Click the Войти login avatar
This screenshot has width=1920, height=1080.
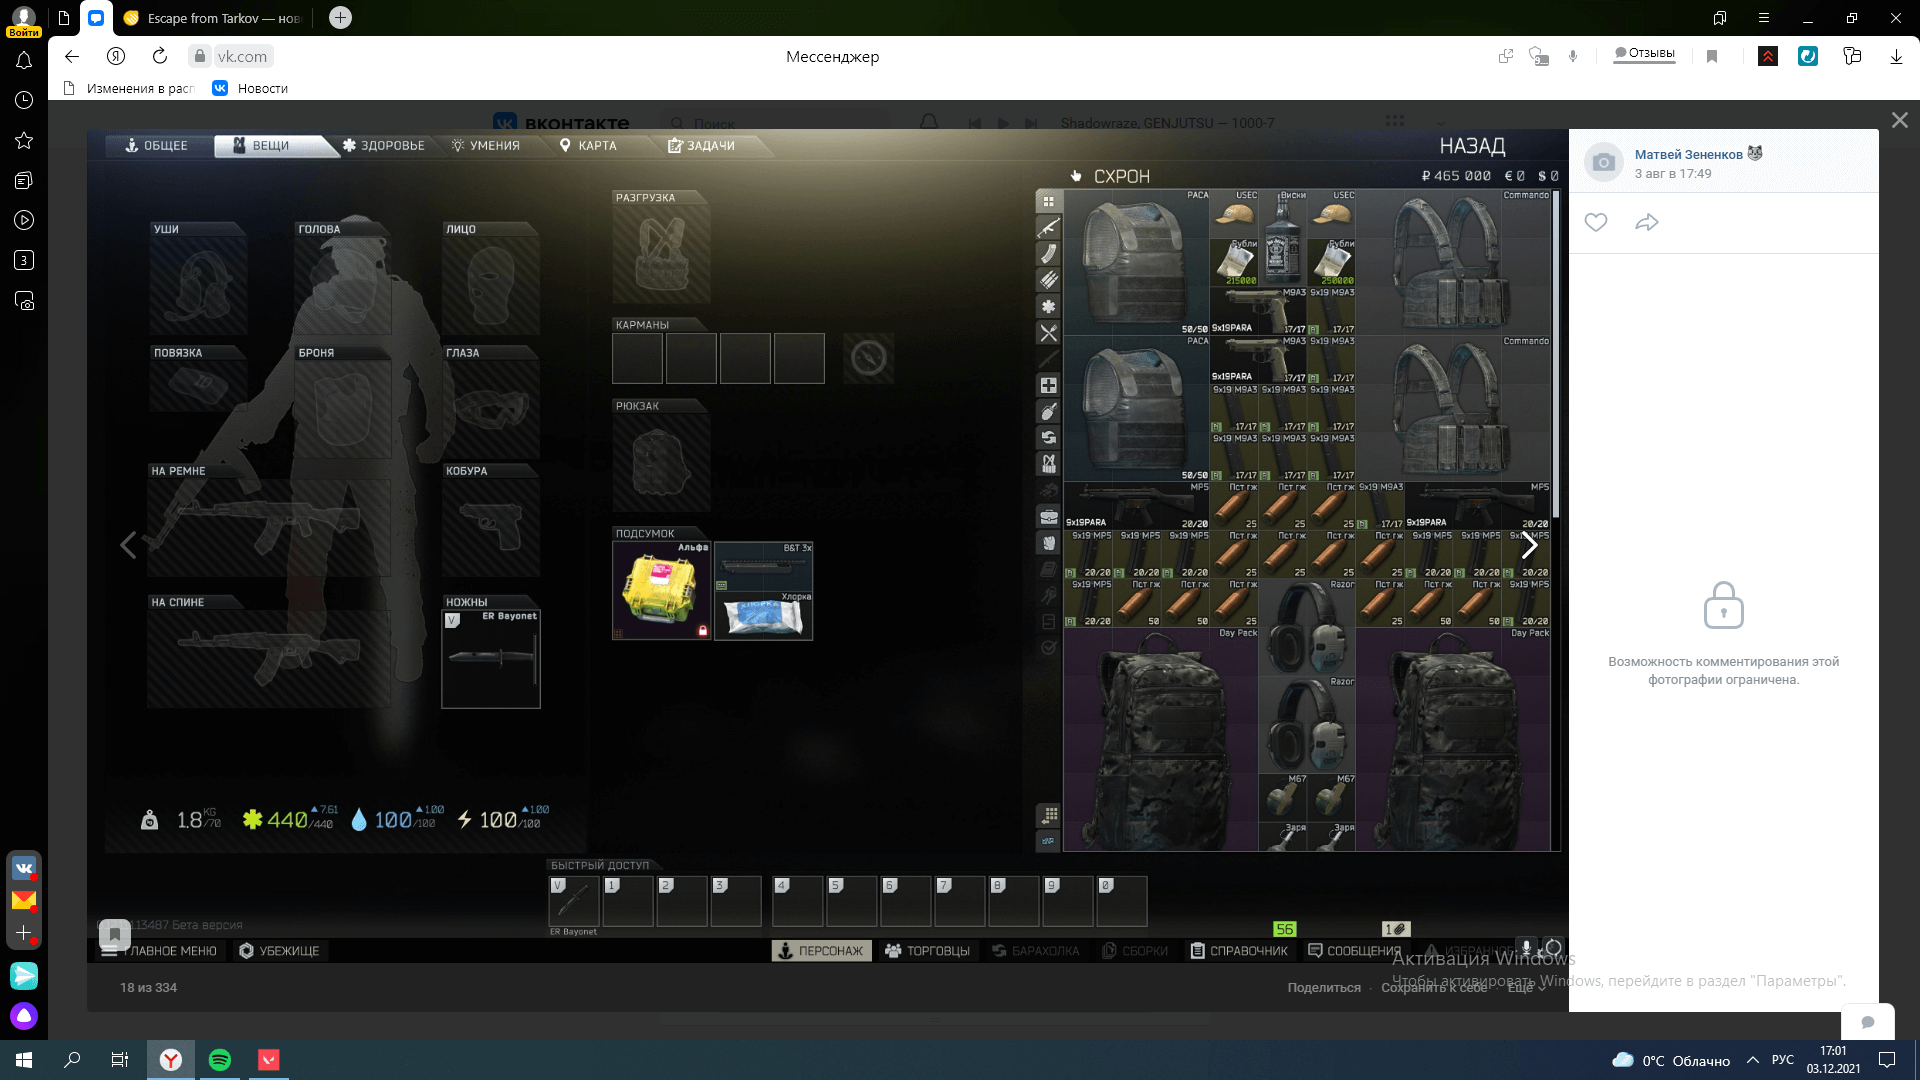[24, 22]
